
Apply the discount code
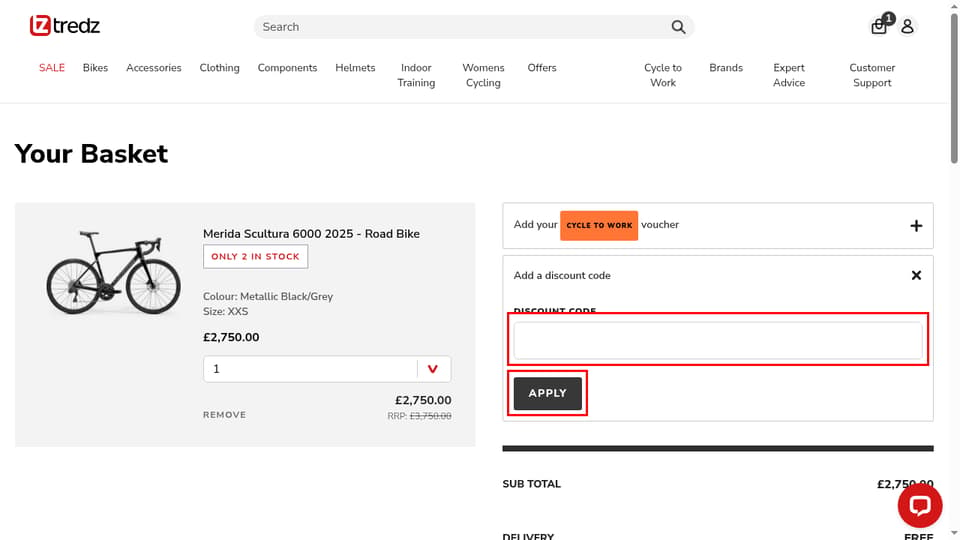click(x=547, y=393)
